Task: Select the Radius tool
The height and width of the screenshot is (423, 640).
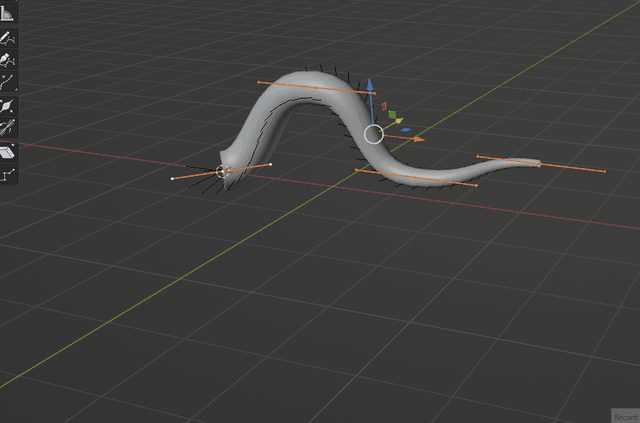Action: tap(8, 107)
